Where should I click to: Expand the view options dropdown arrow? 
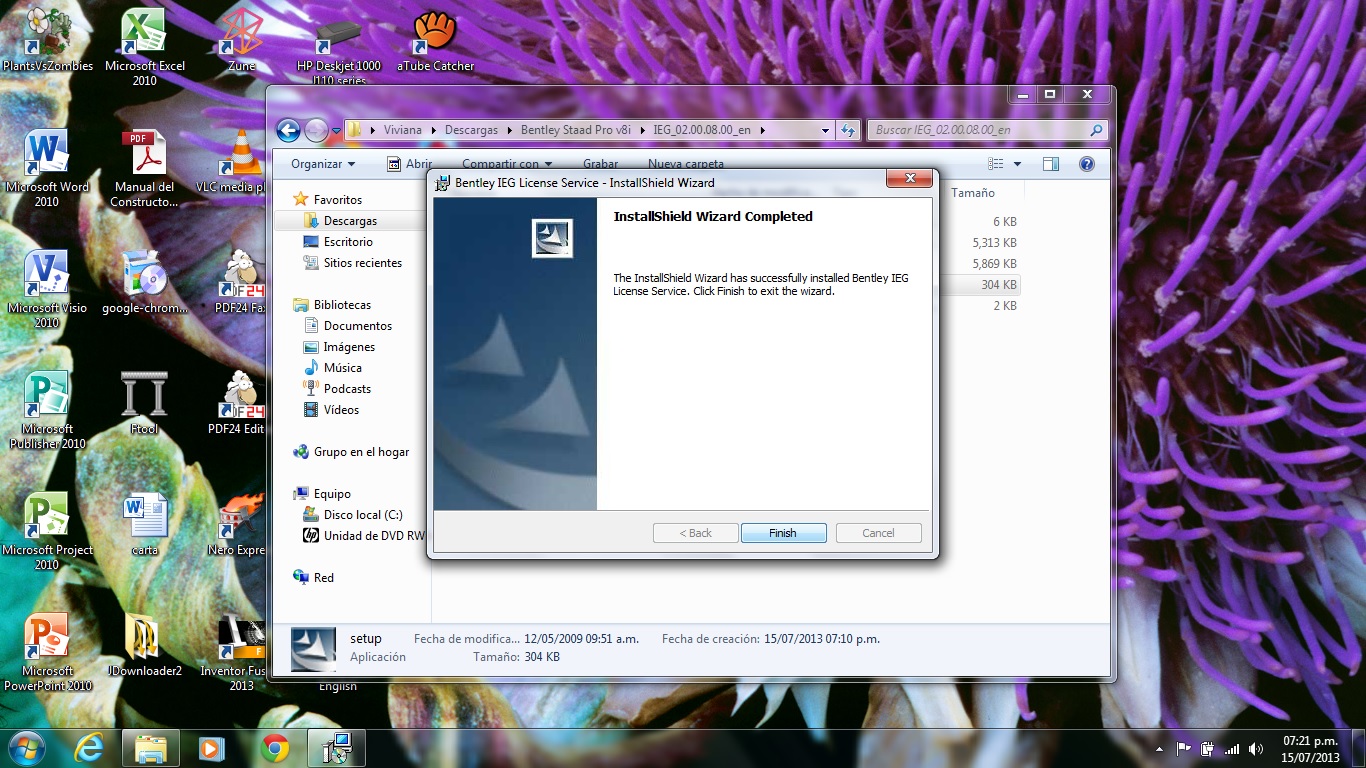[1018, 164]
